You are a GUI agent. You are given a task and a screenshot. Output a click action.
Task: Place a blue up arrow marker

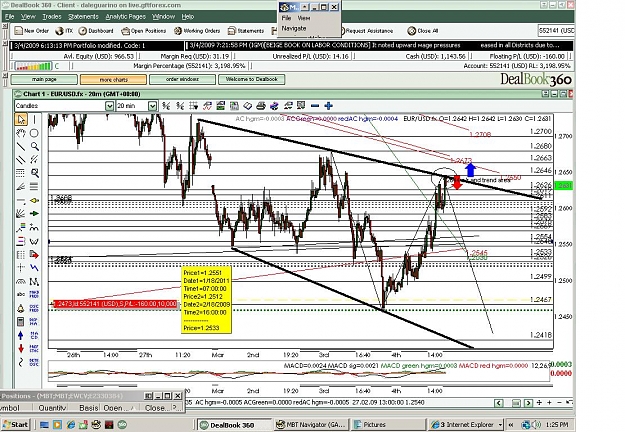coord(21,335)
